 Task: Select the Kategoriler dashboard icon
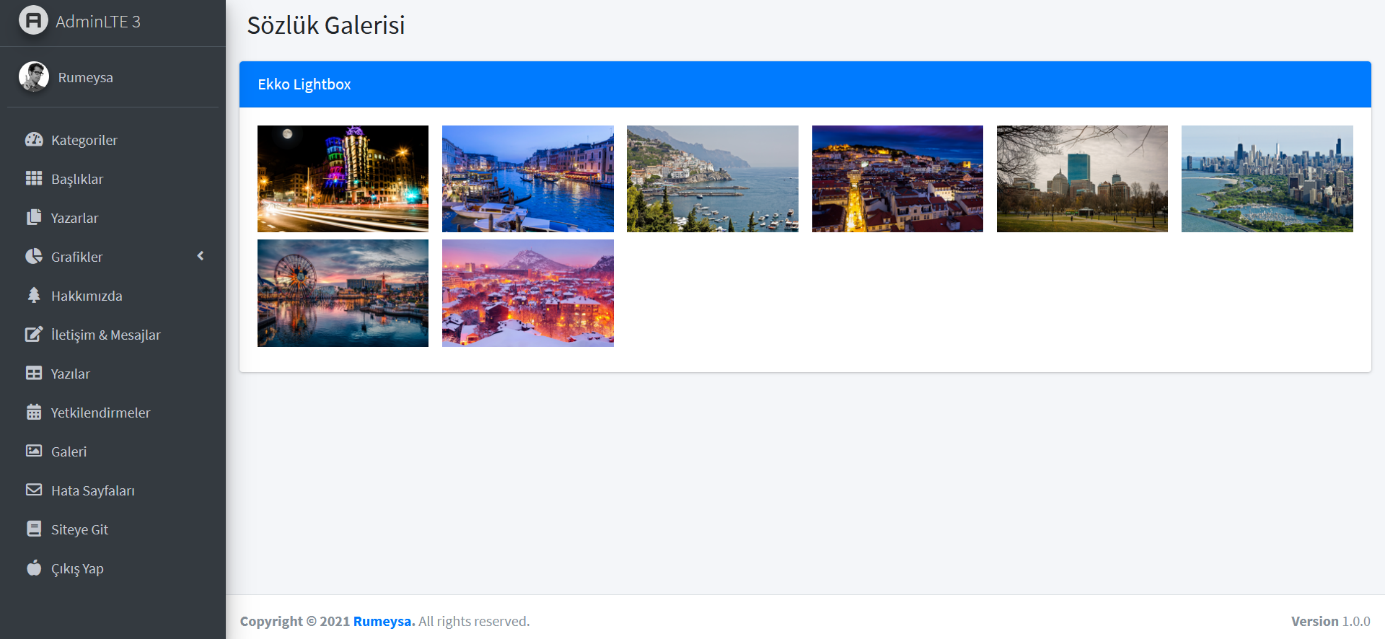point(33,140)
